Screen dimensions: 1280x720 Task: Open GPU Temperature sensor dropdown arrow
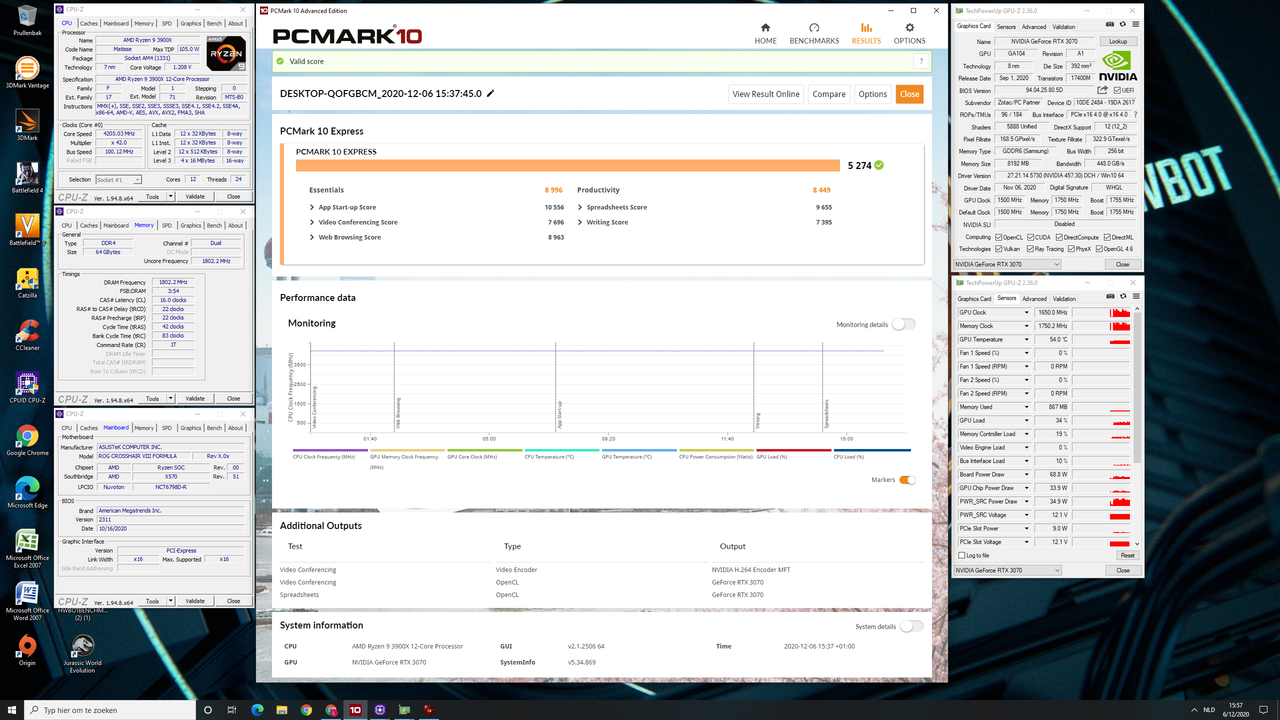(1026, 339)
